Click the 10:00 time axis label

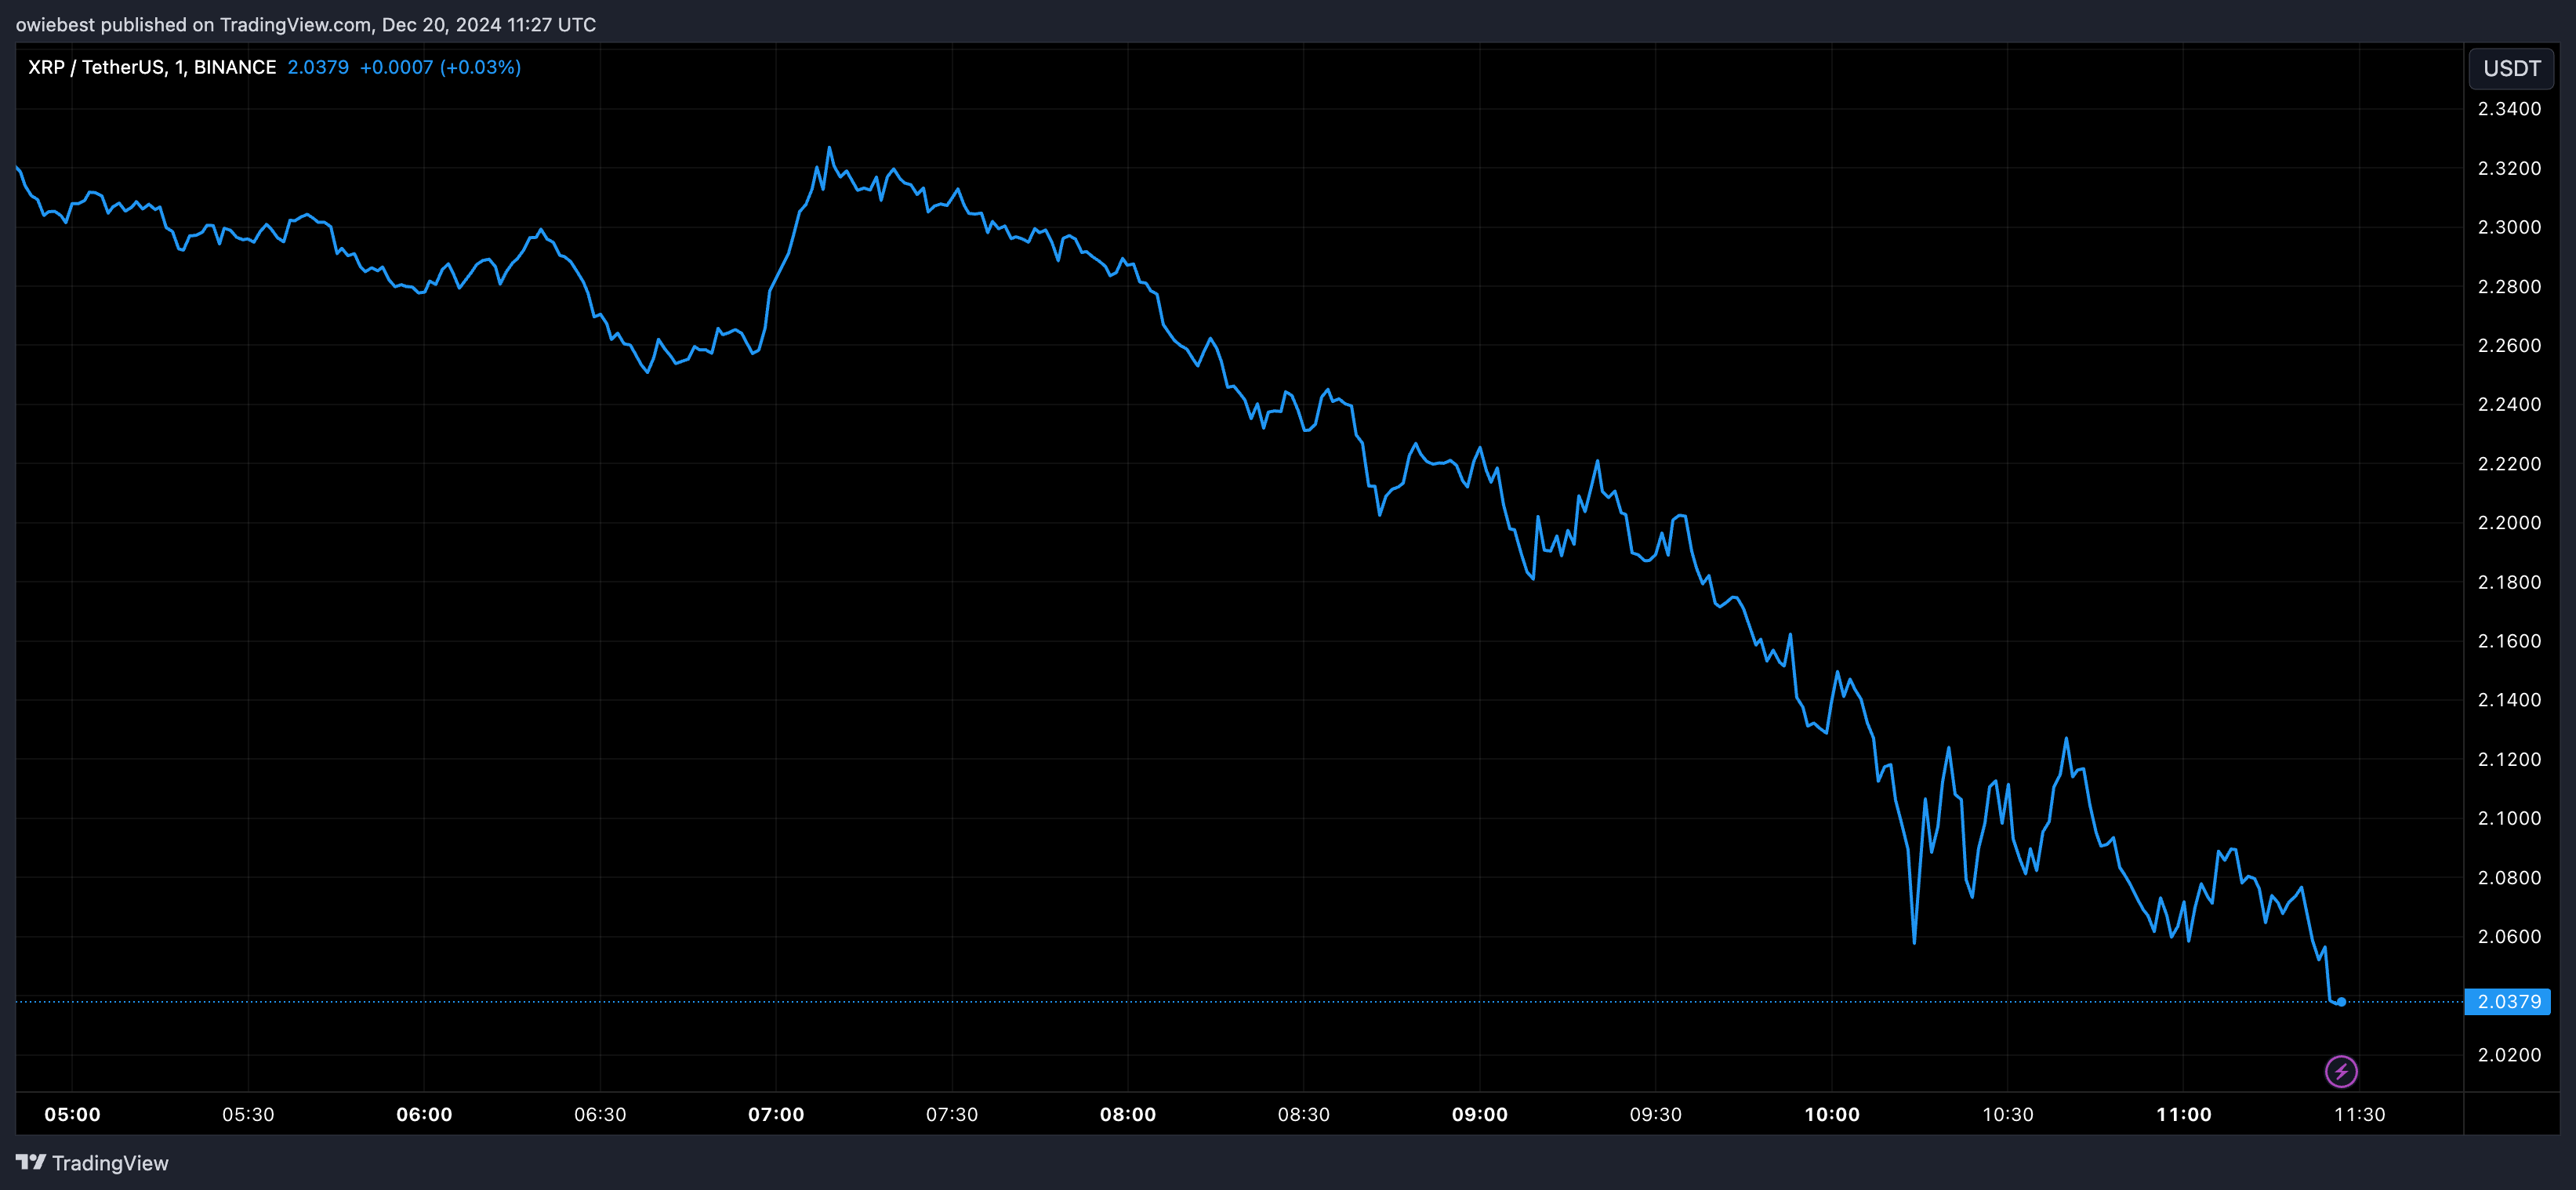point(1832,1114)
